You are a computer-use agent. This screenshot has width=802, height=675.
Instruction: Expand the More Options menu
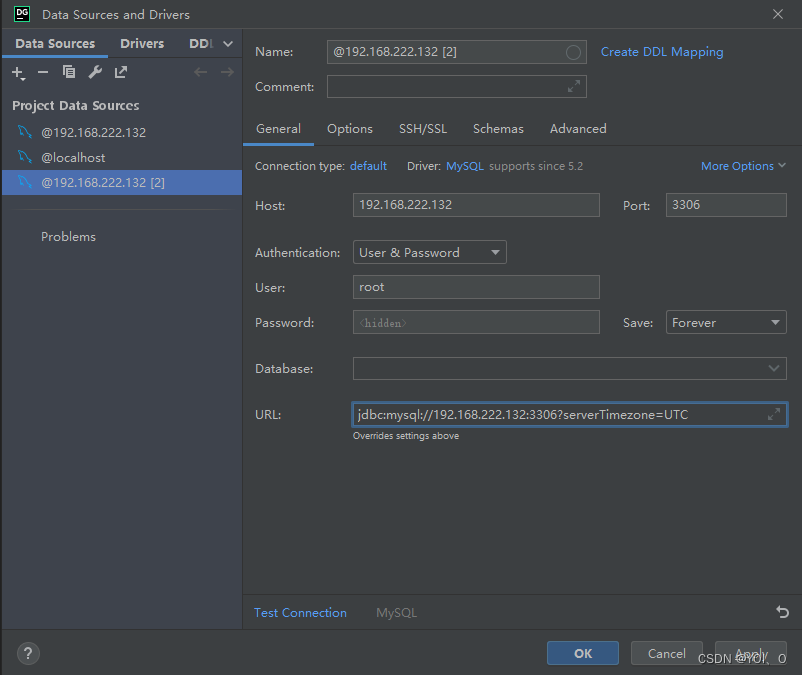[743, 165]
